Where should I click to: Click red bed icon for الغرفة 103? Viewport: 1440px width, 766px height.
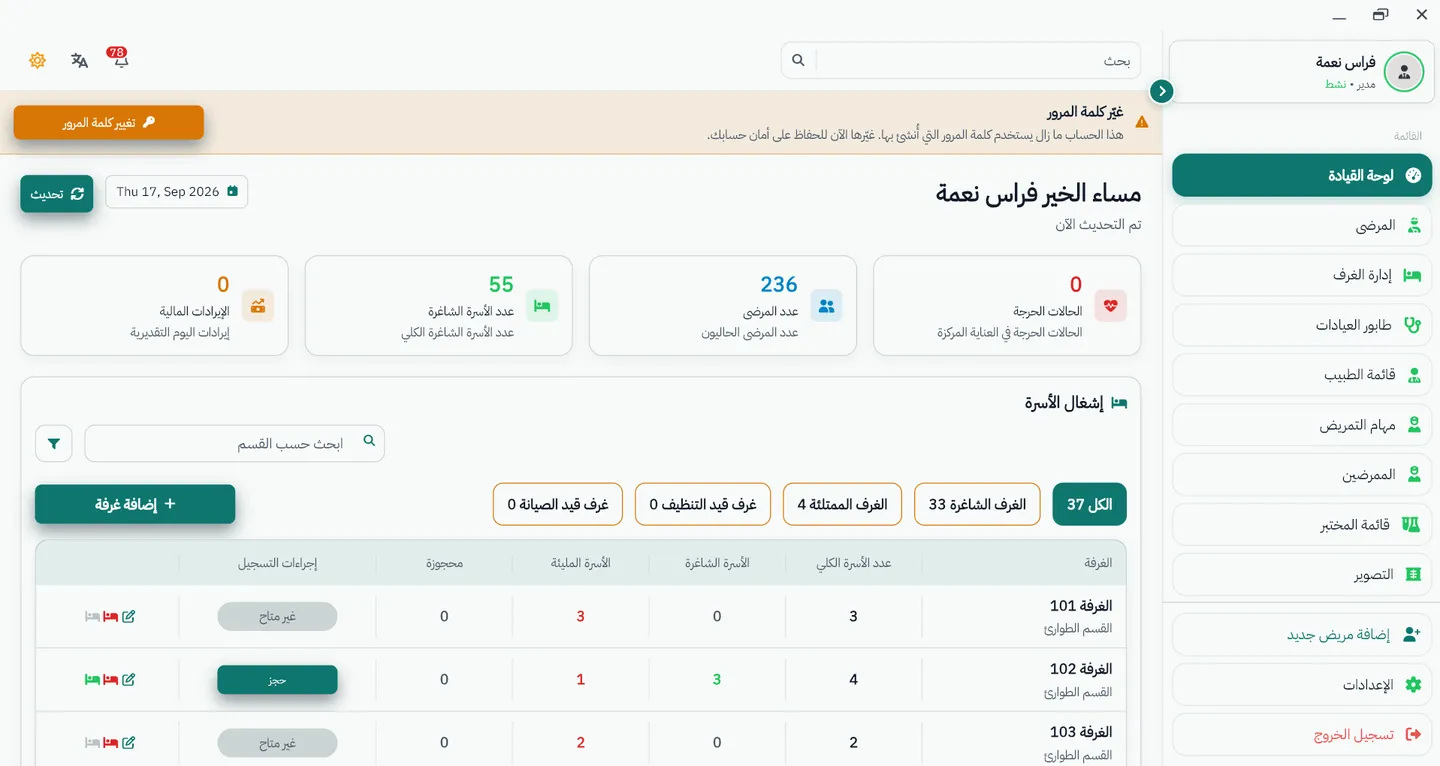point(111,743)
